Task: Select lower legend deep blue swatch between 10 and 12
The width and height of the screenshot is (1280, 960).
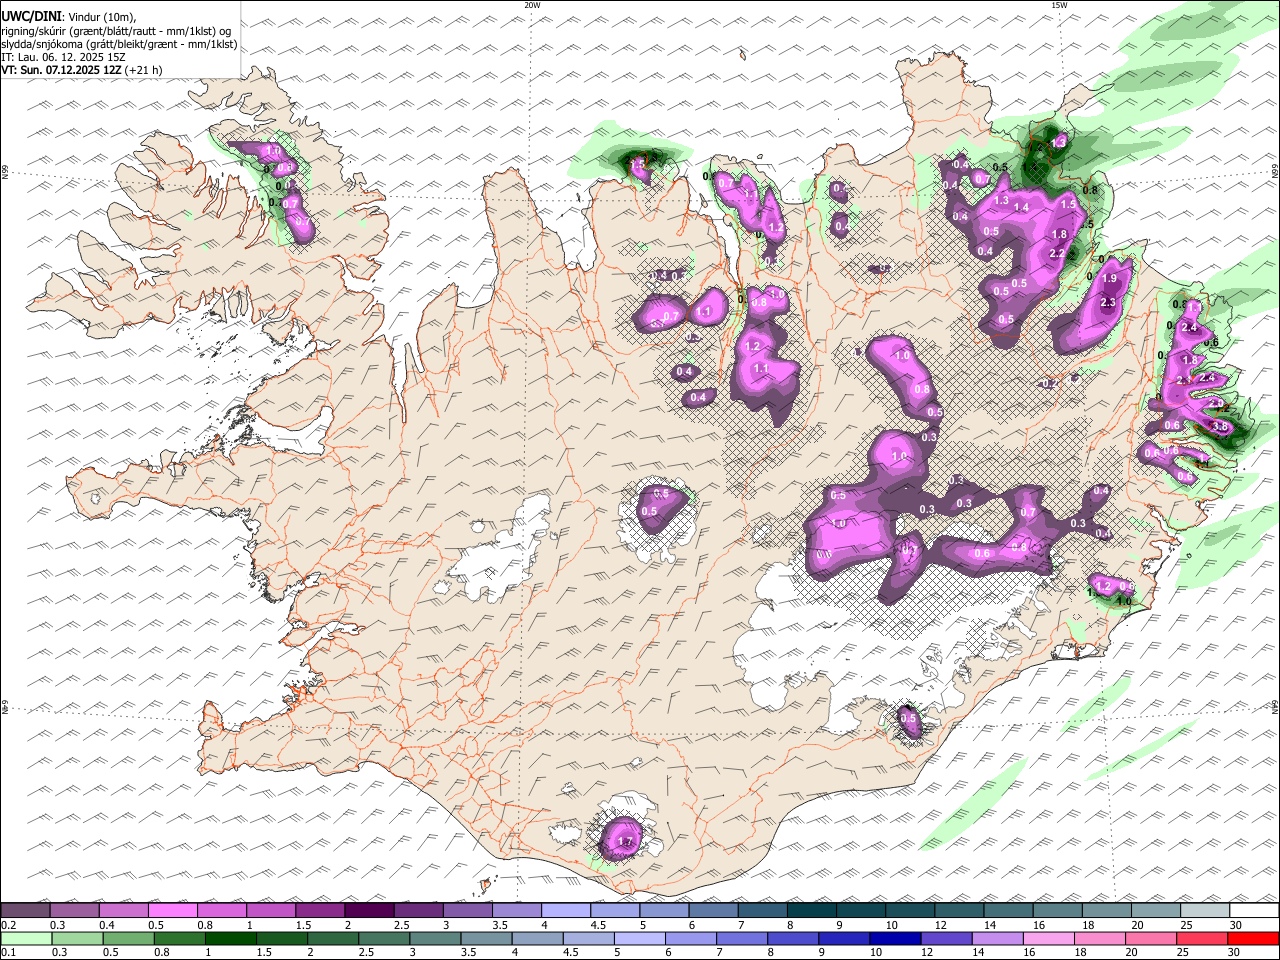Action: pyautogui.click(x=895, y=939)
